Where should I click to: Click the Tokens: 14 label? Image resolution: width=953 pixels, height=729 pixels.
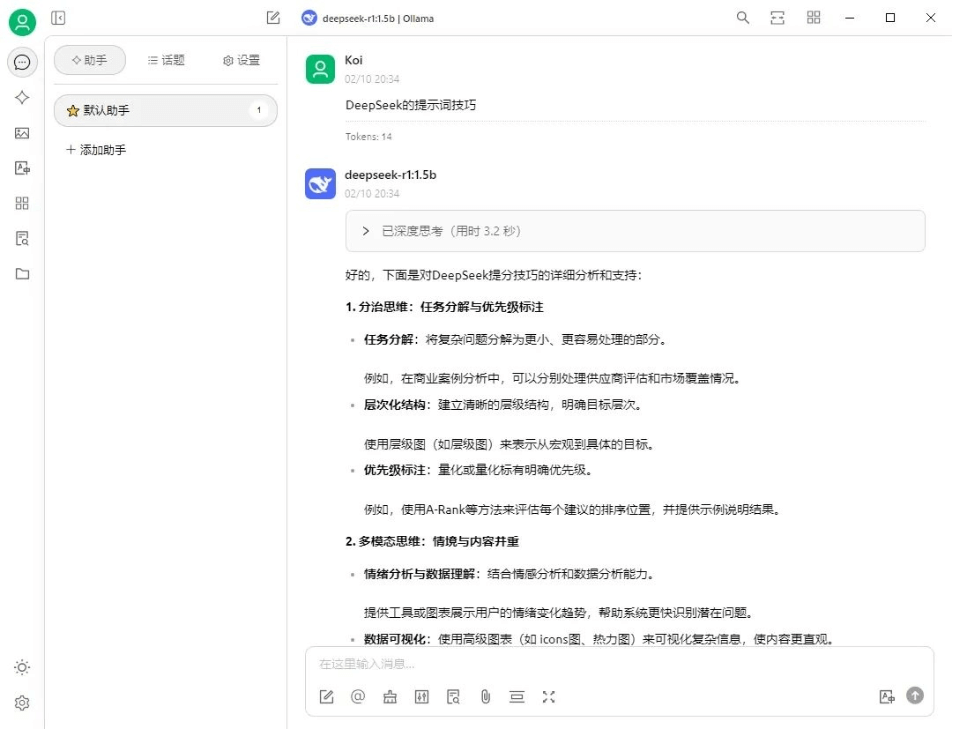(x=368, y=137)
